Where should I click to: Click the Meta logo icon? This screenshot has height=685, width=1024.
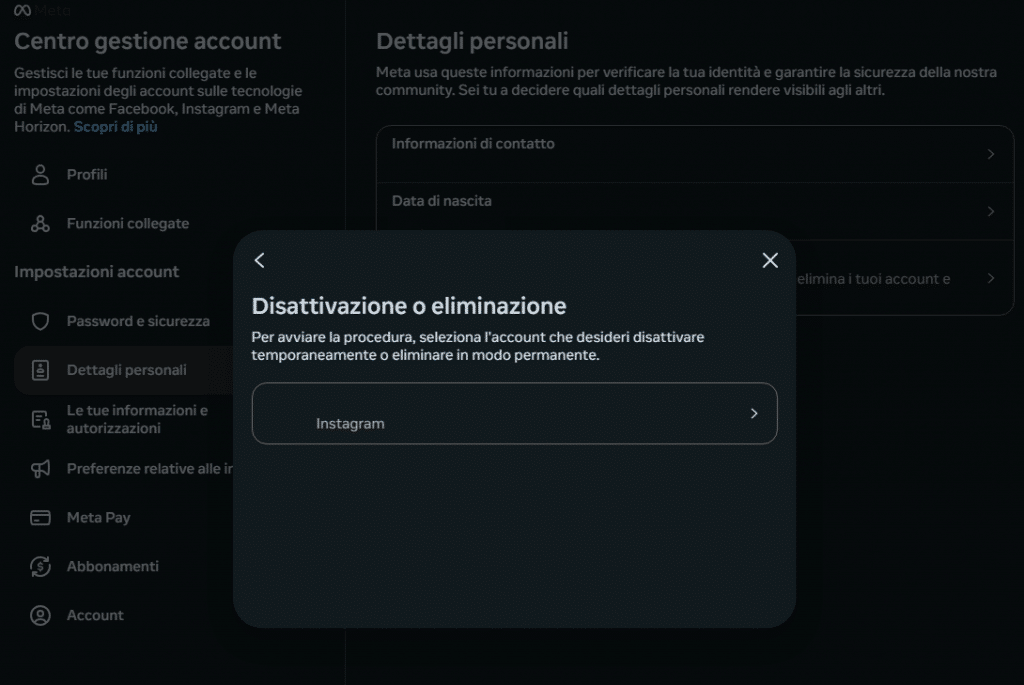23,10
